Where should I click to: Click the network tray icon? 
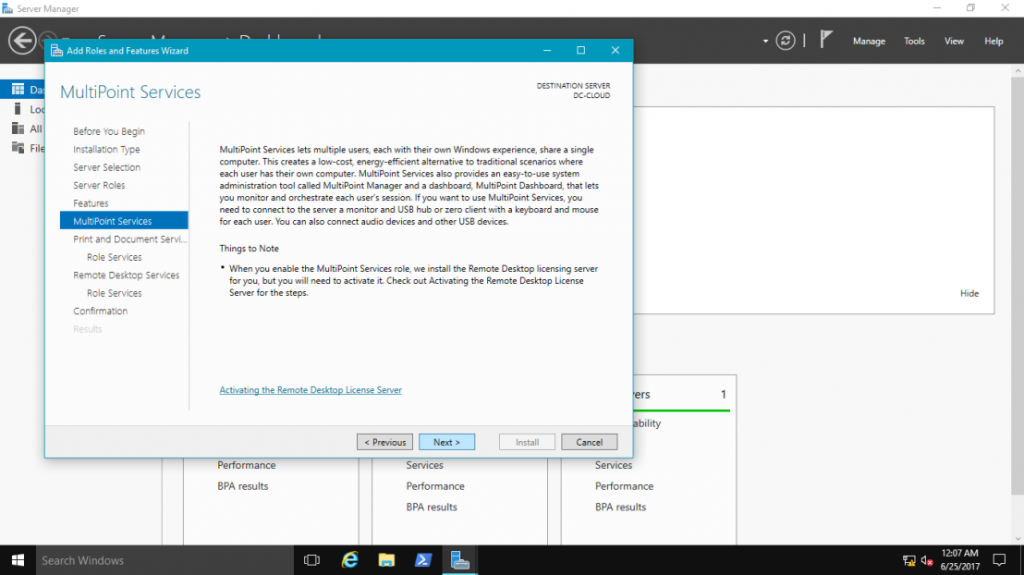coord(909,561)
